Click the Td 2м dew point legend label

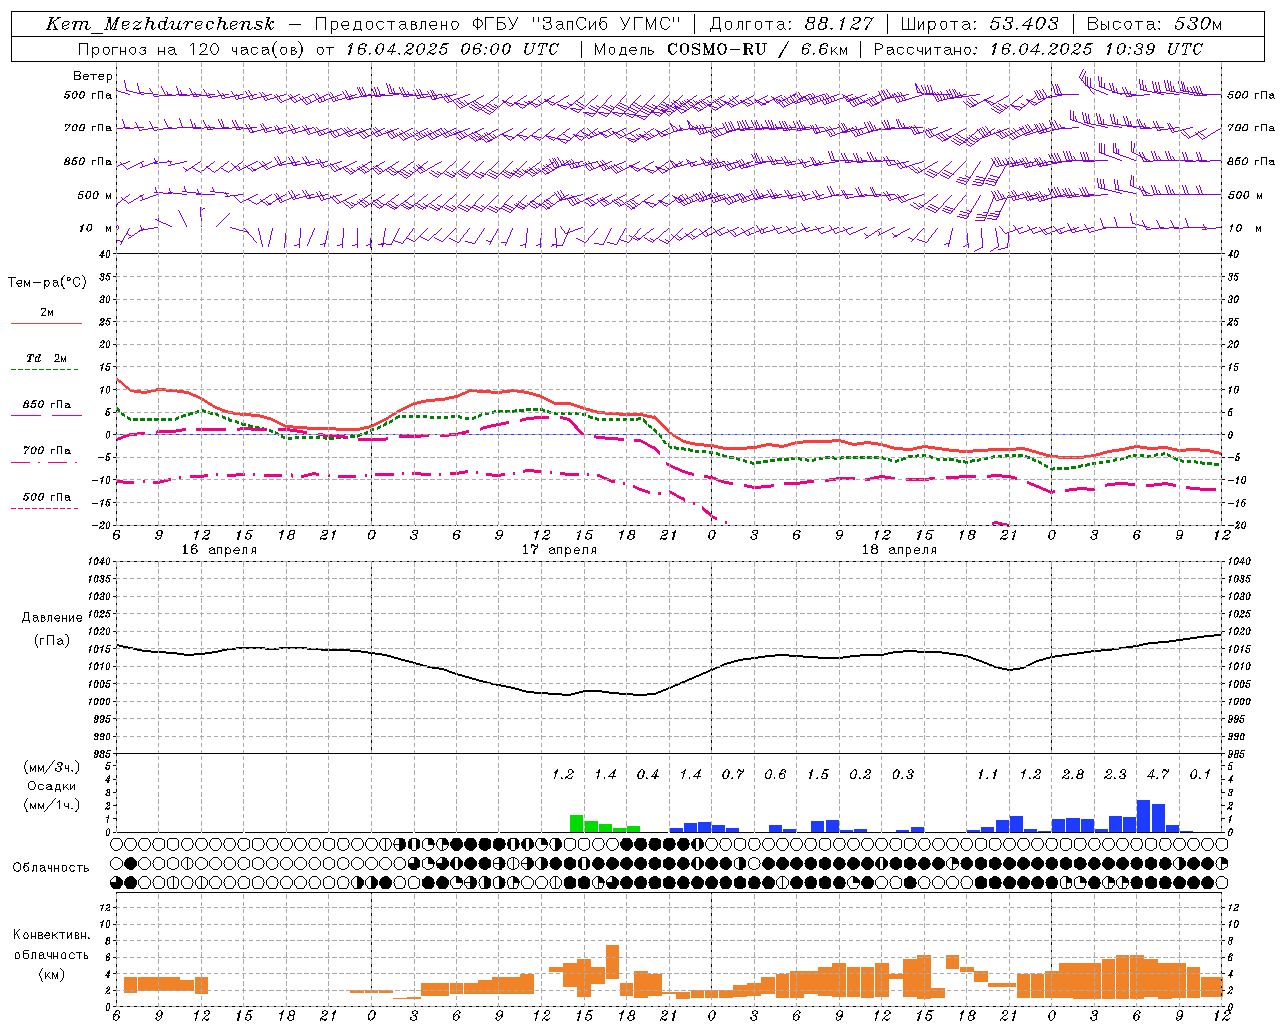pos(47,358)
